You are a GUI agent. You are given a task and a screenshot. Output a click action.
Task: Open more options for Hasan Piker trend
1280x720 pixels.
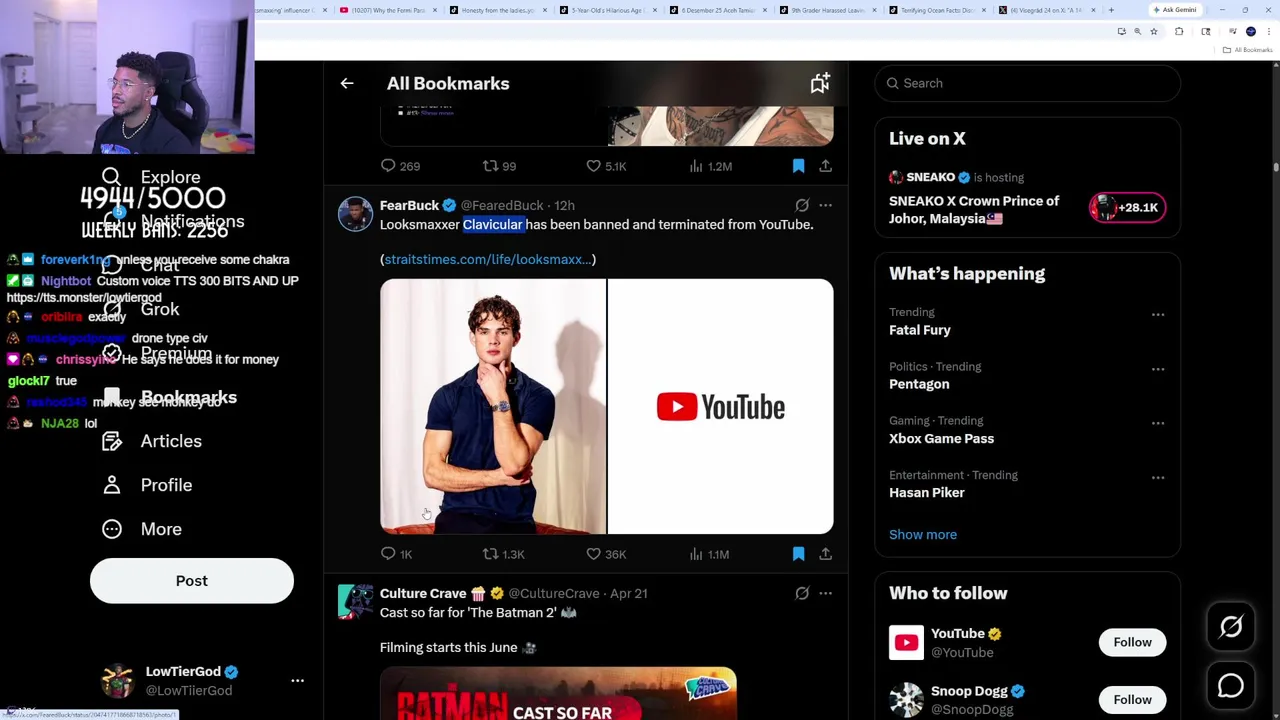tap(1158, 477)
